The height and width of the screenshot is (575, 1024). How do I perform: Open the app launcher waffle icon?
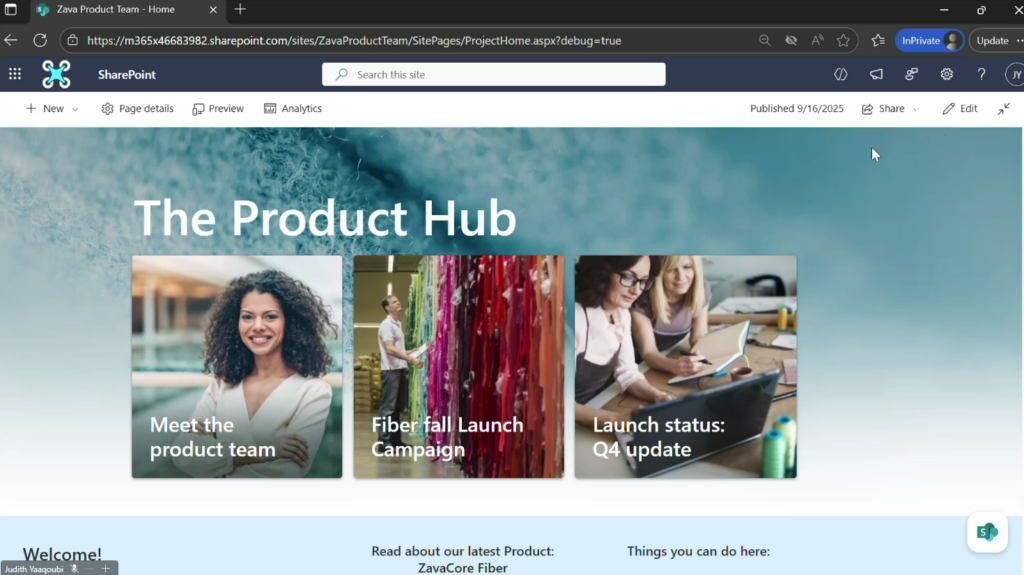point(14,74)
